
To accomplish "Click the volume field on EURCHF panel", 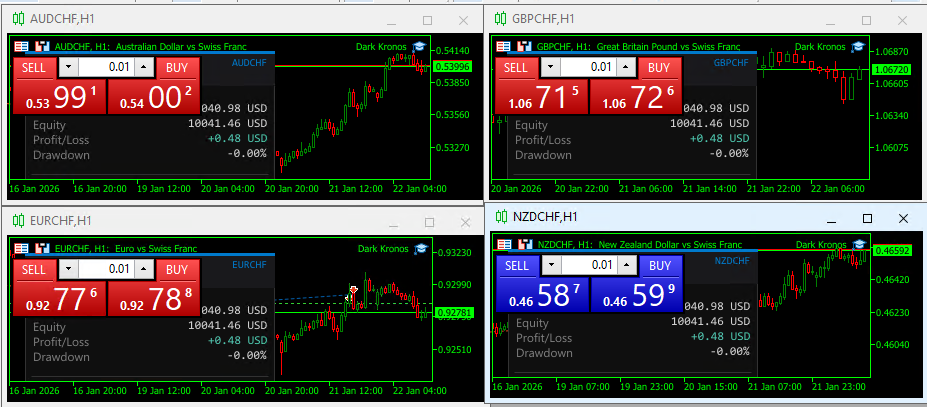I will tap(106, 269).
